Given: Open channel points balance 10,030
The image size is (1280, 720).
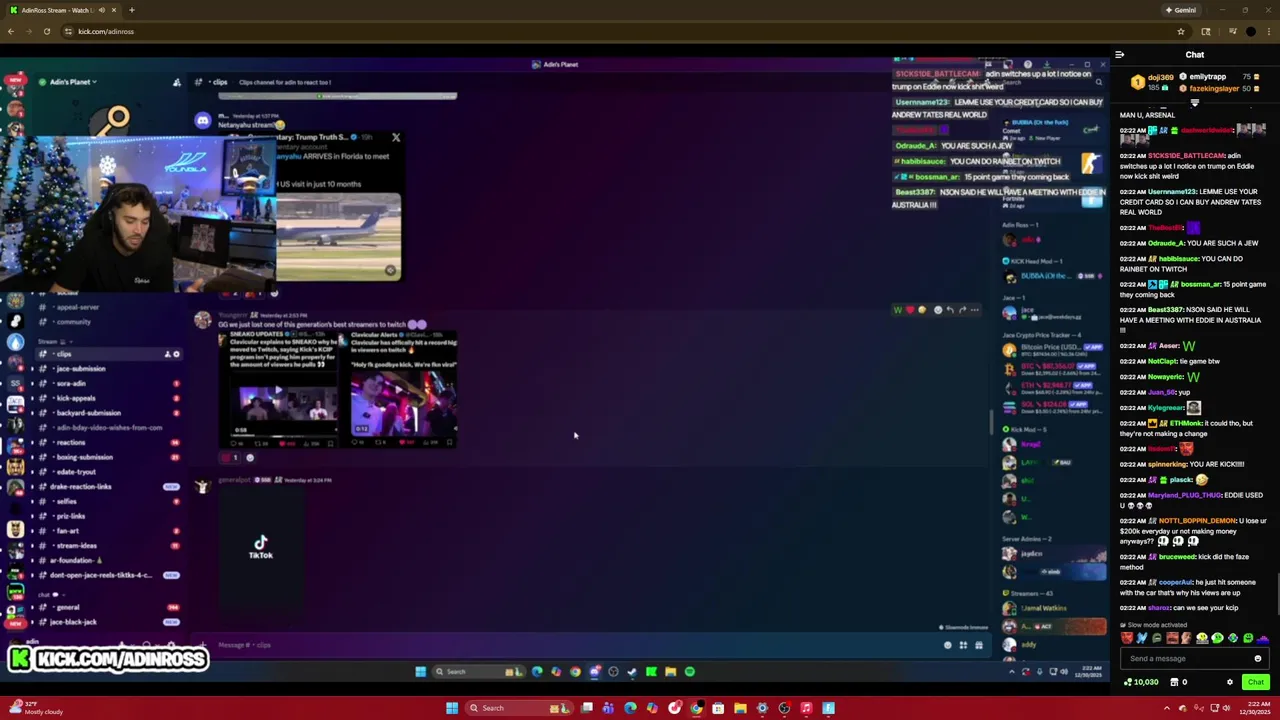Looking at the screenshot, I should (1141, 682).
